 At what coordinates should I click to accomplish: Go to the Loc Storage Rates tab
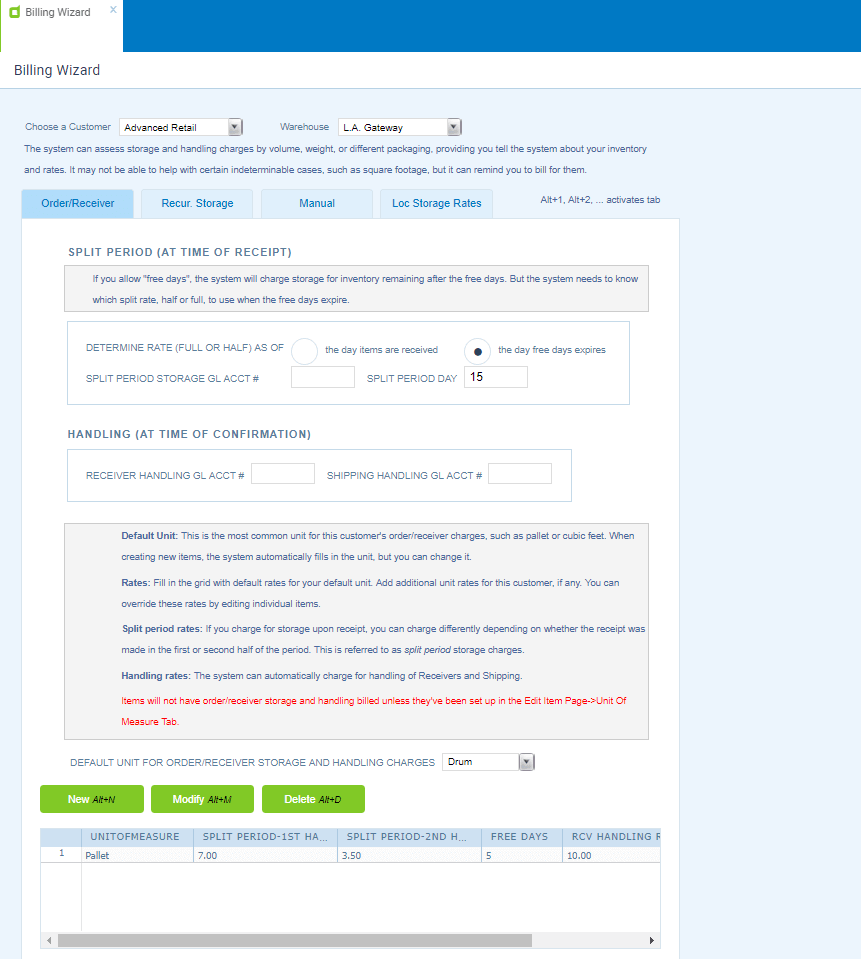click(436, 203)
